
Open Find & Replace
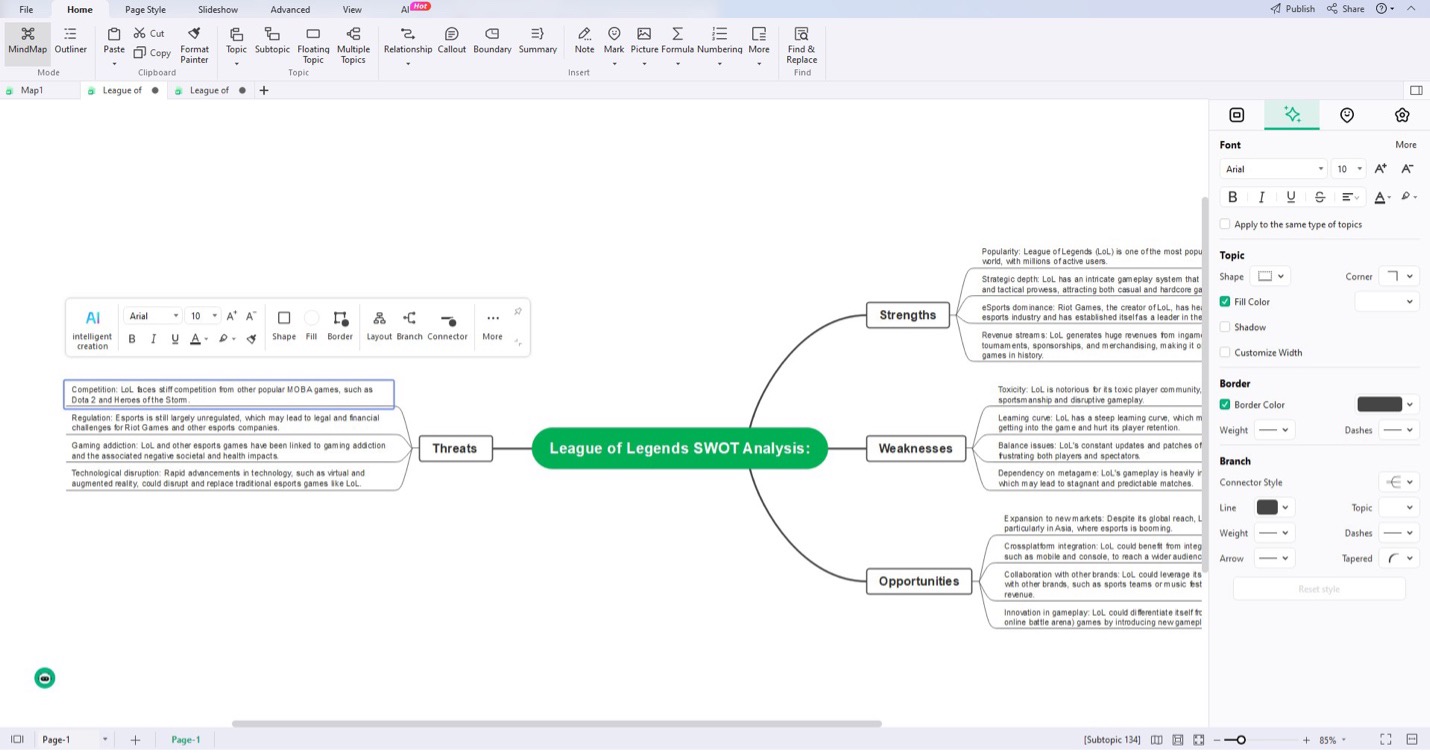click(x=801, y=46)
